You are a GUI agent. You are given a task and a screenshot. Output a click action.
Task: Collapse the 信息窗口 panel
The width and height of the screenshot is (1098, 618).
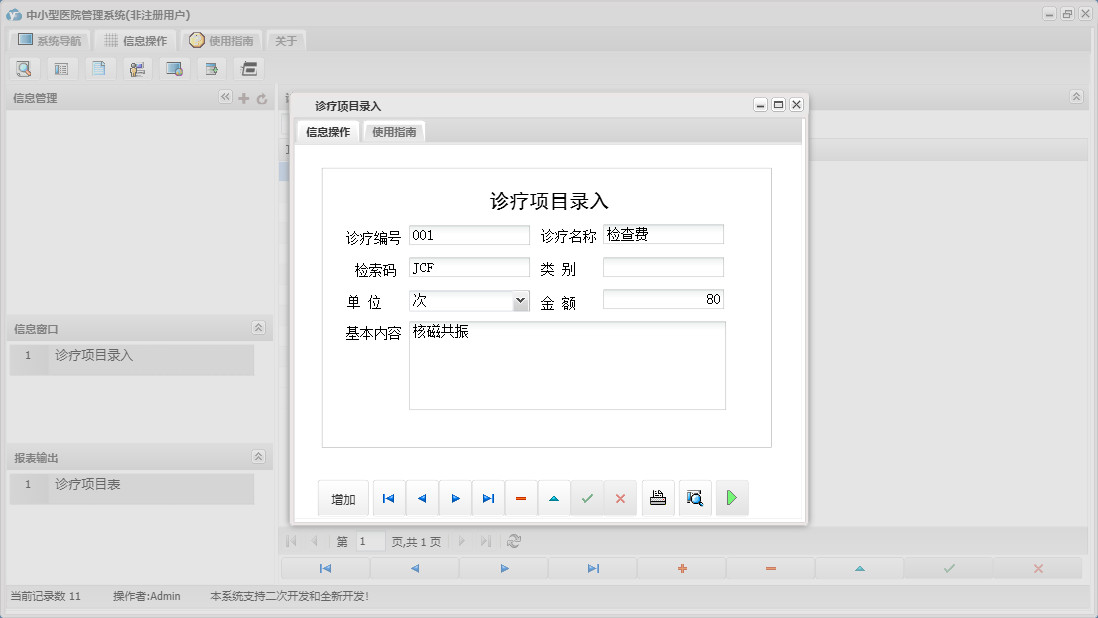pos(258,327)
